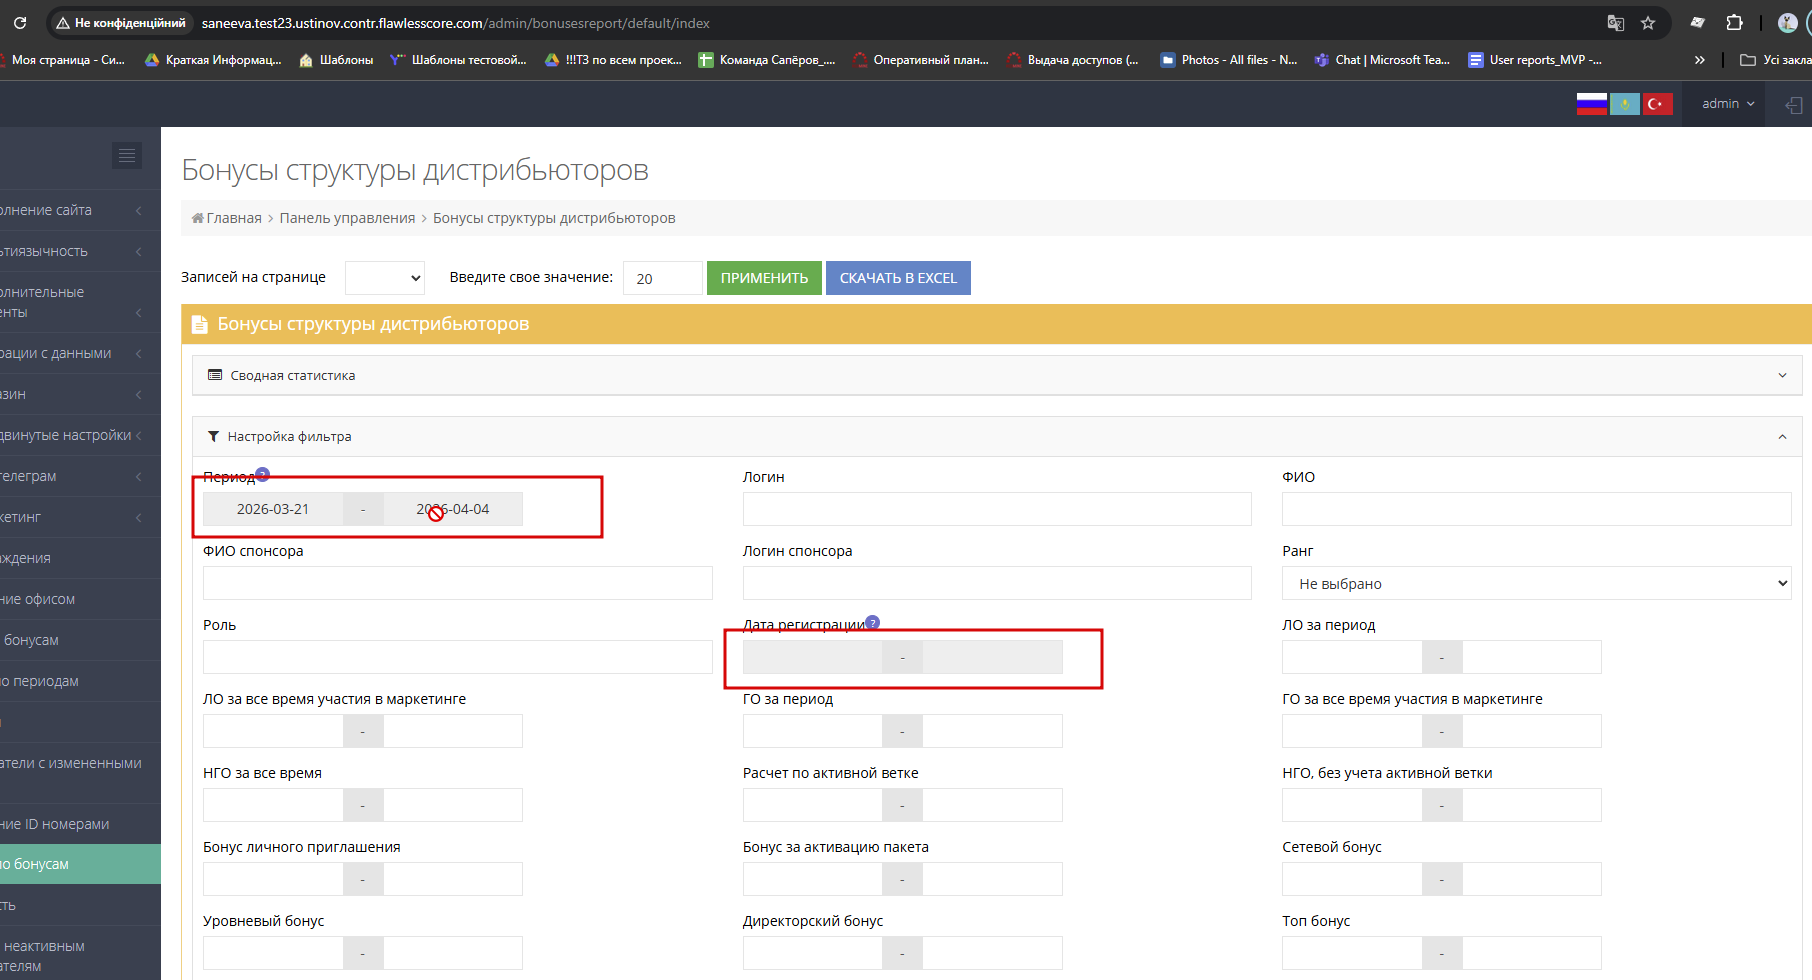Click the Введите свое значение input
Viewport: 1812px width, 980px height.
click(662, 278)
